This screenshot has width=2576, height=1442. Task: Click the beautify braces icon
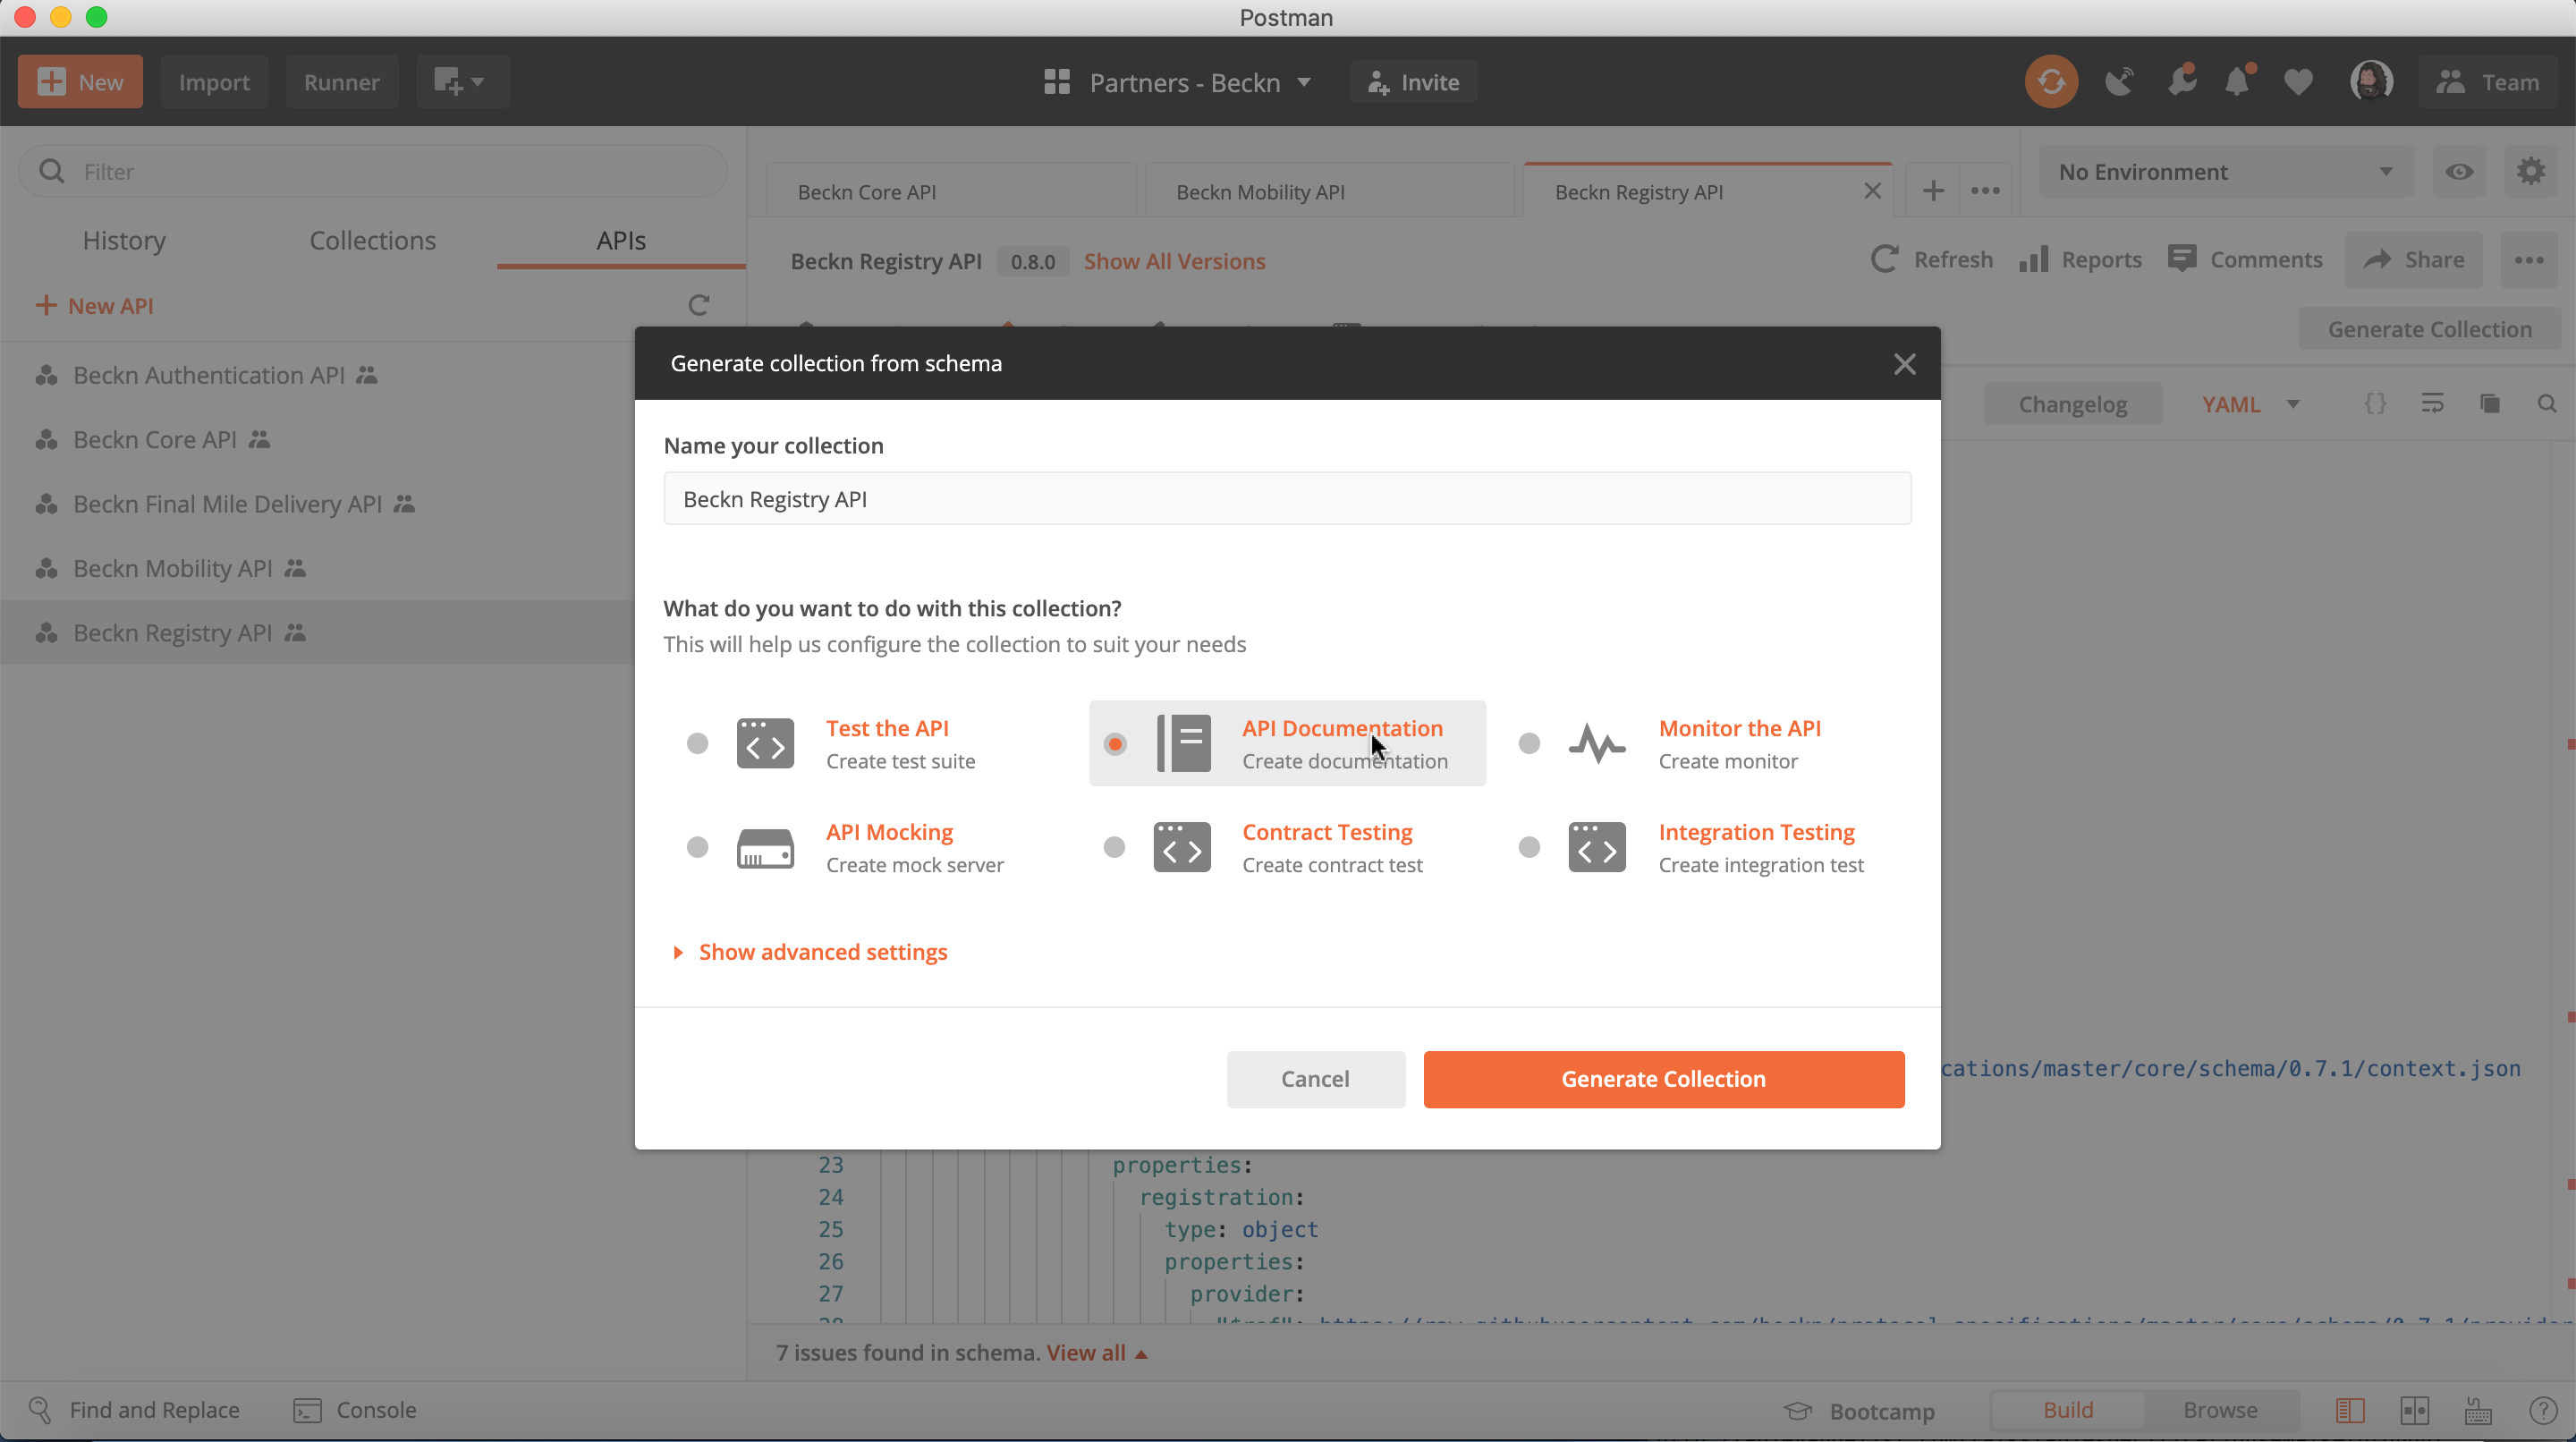2374,404
